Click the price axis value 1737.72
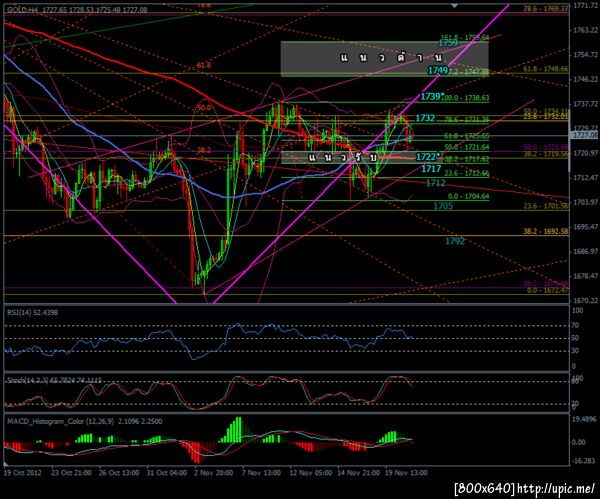The height and width of the screenshot is (499, 600). 585,104
